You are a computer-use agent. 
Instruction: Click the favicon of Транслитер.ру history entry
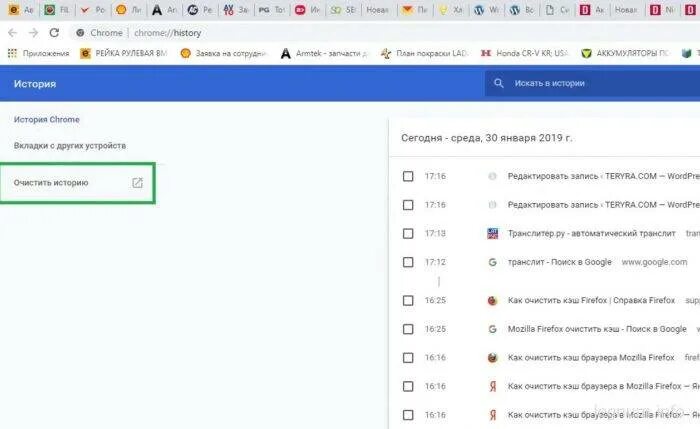(x=492, y=233)
